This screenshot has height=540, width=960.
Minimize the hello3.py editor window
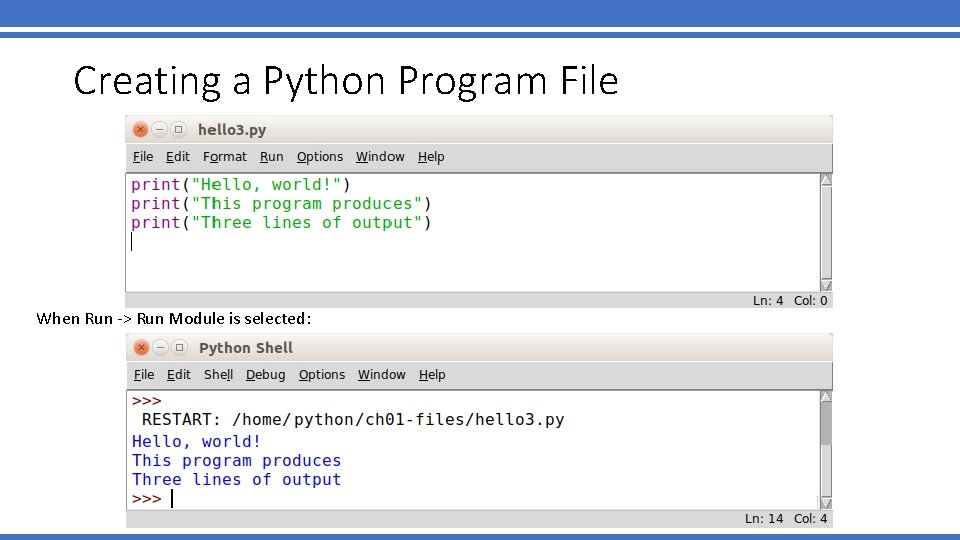point(159,130)
